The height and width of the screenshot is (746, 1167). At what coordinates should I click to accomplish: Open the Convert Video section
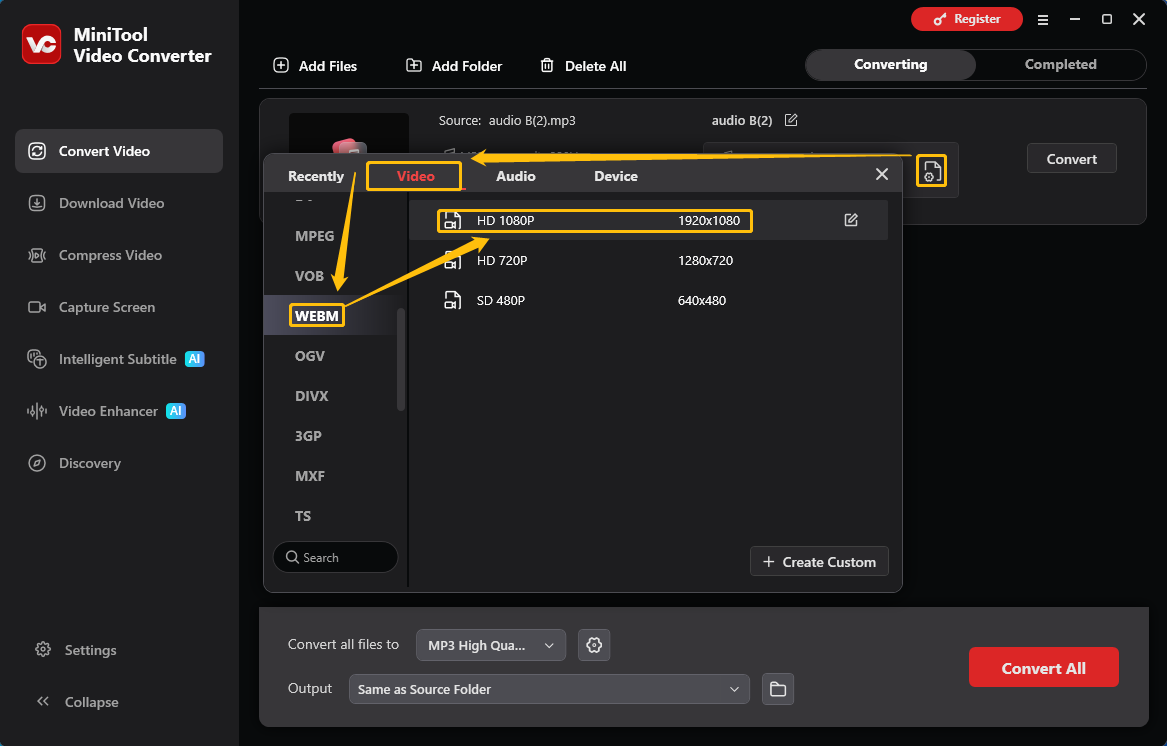click(119, 151)
